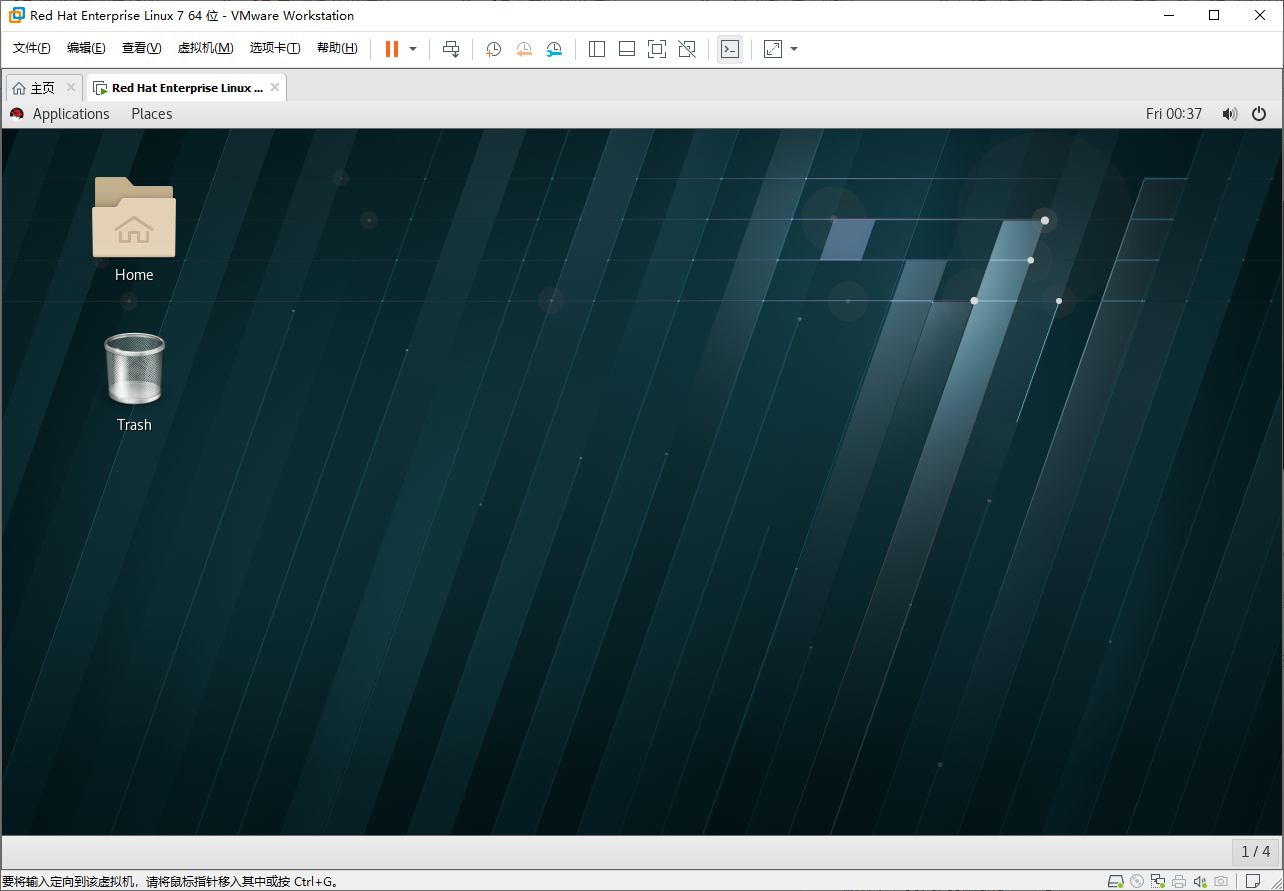
Task: Click the message log note icon in status bar
Action: (1253, 881)
